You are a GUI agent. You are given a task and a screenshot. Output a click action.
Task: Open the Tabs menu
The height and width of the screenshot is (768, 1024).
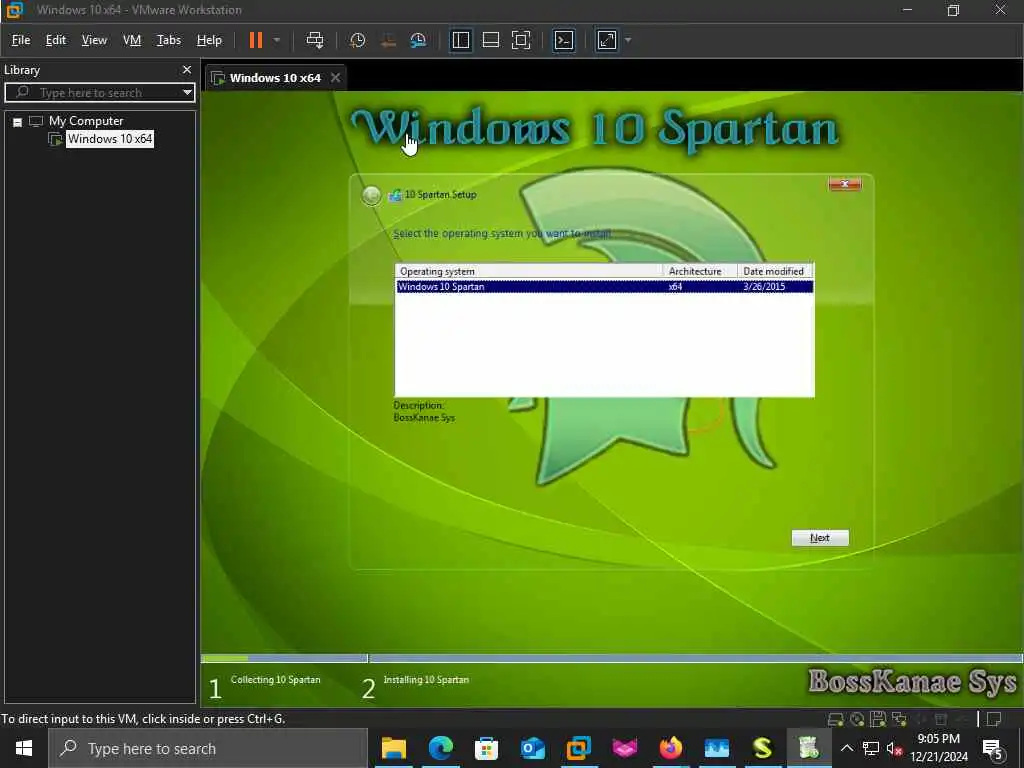tap(168, 40)
